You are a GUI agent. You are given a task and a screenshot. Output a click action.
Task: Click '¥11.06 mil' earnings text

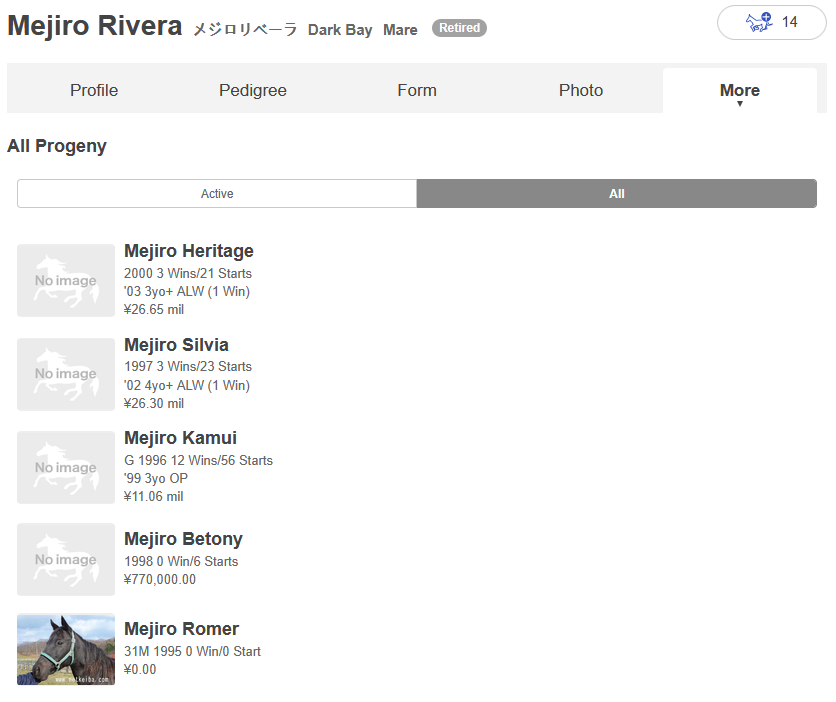(x=154, y=497)
